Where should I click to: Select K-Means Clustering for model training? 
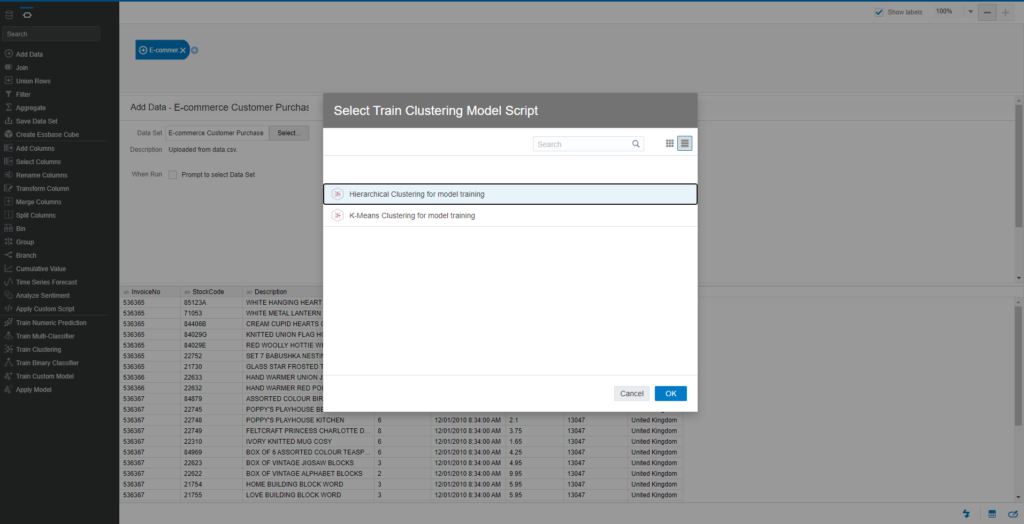click(x=510, y=216)
